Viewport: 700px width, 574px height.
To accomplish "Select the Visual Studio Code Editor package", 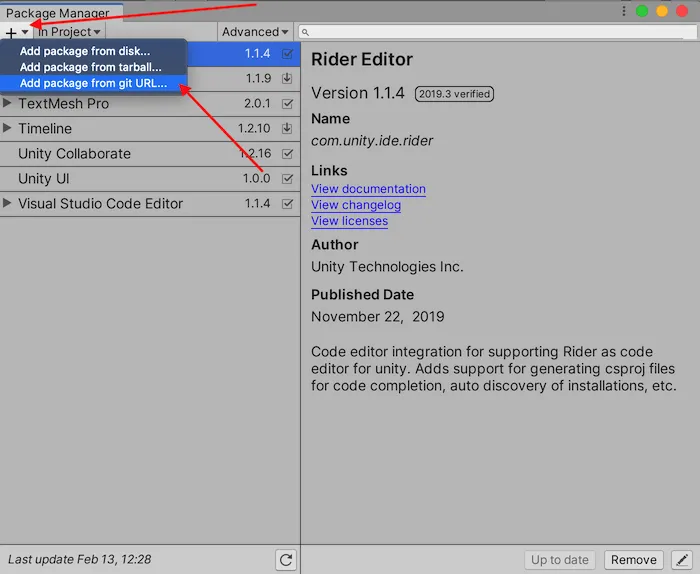I will (150, 204).
